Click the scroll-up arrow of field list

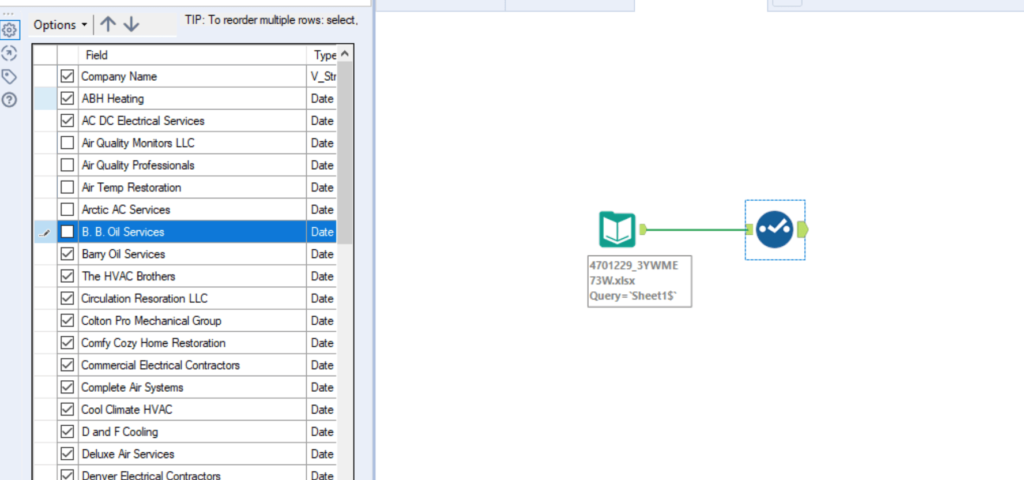tap(345, 54)
